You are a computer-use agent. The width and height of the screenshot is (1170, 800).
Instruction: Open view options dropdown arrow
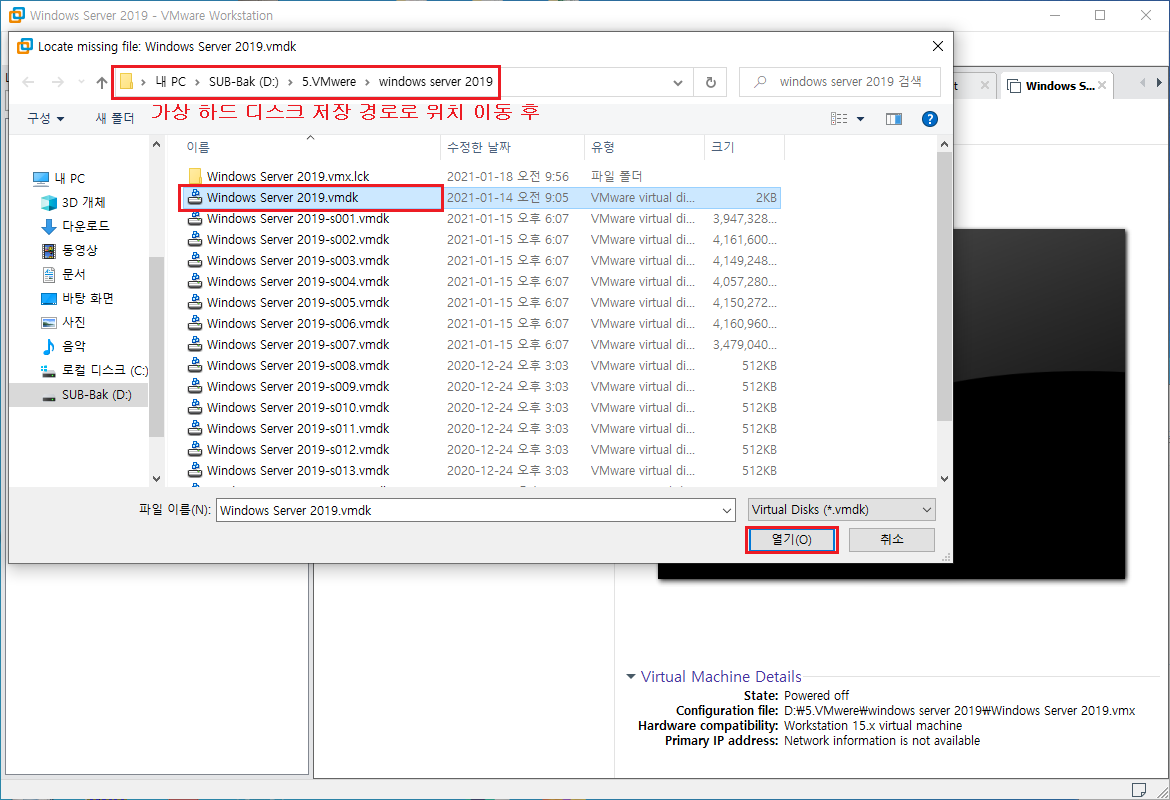pyautogui.click(x=860, y=119)
